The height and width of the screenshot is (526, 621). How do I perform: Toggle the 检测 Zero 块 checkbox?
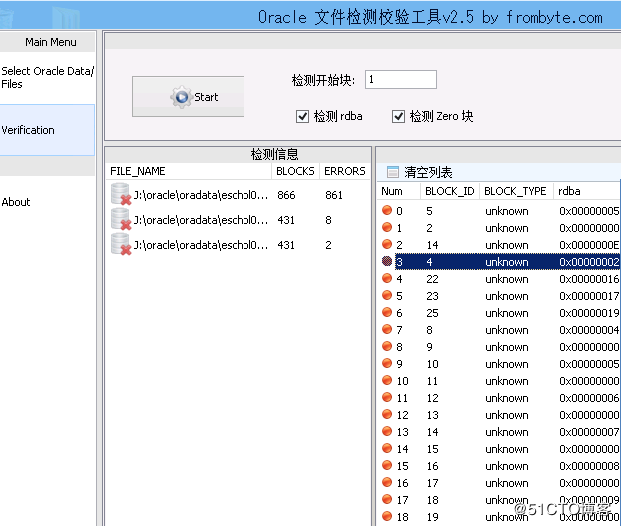click(398, 116)
